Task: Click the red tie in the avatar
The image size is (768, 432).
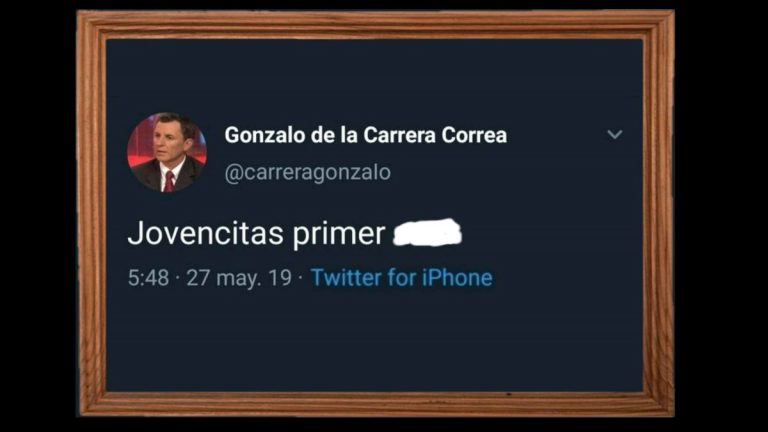Action: [x=169, y=181]
